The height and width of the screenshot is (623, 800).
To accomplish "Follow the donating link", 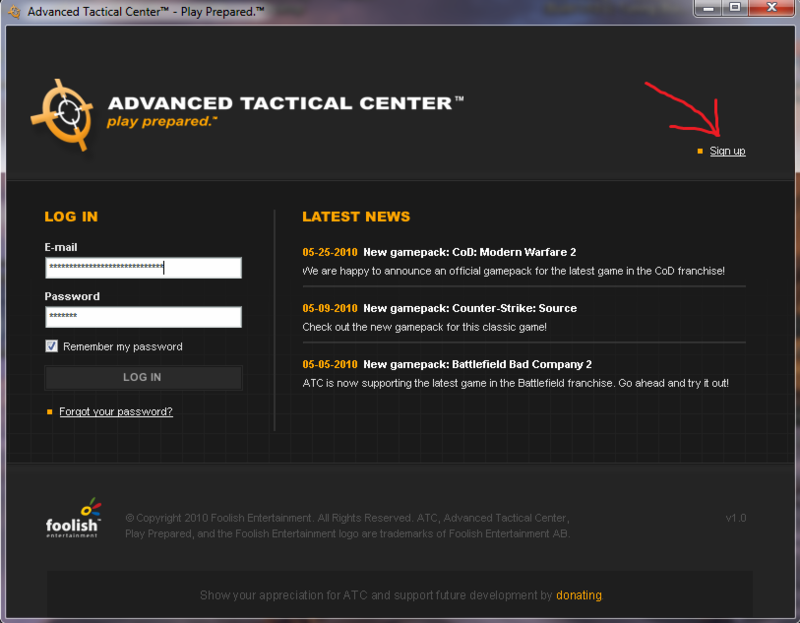I will pyautogui.click(x=579, y=595).
